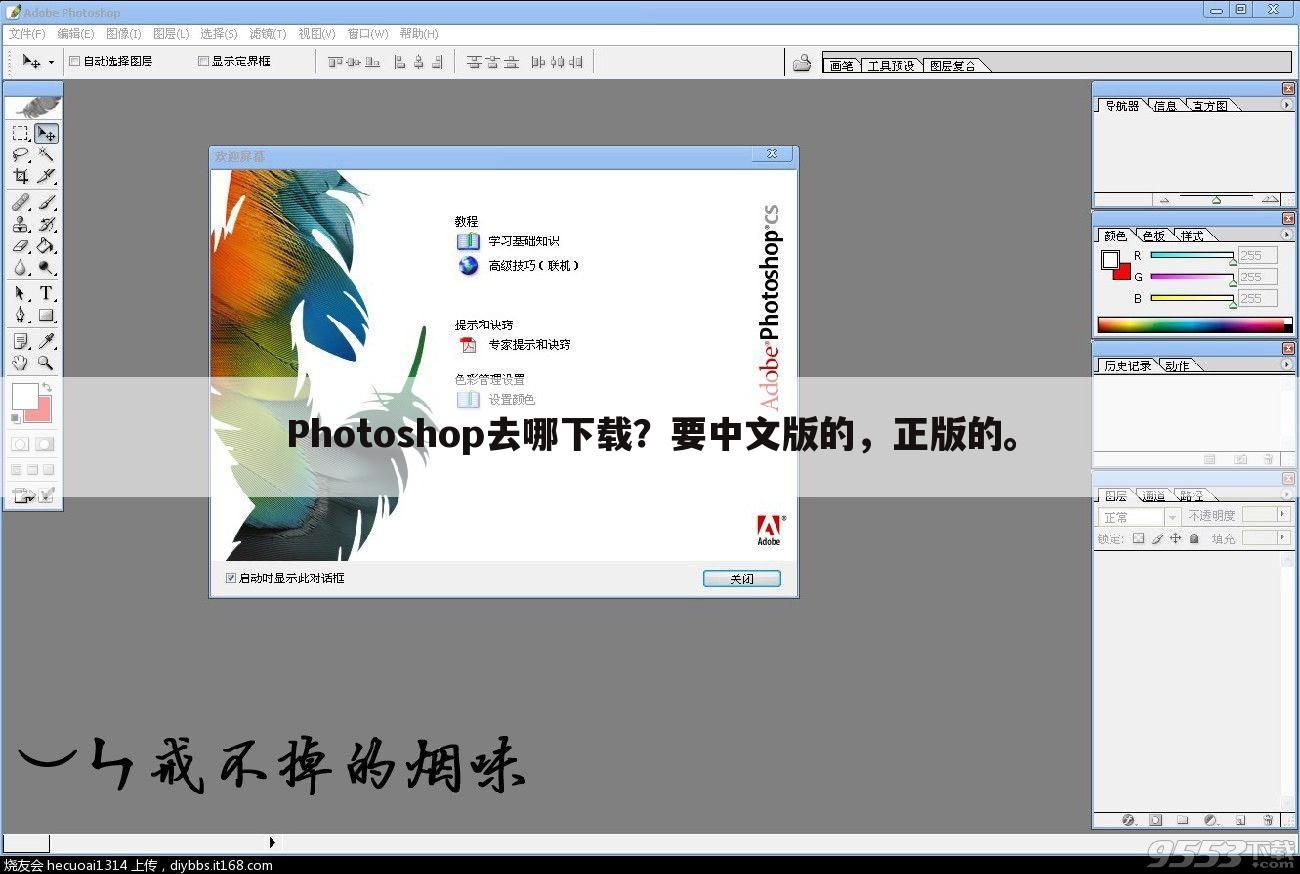Open the 窗口(W) menu
The width and height of the screenshot is (1300, 874).
point(367,34)
